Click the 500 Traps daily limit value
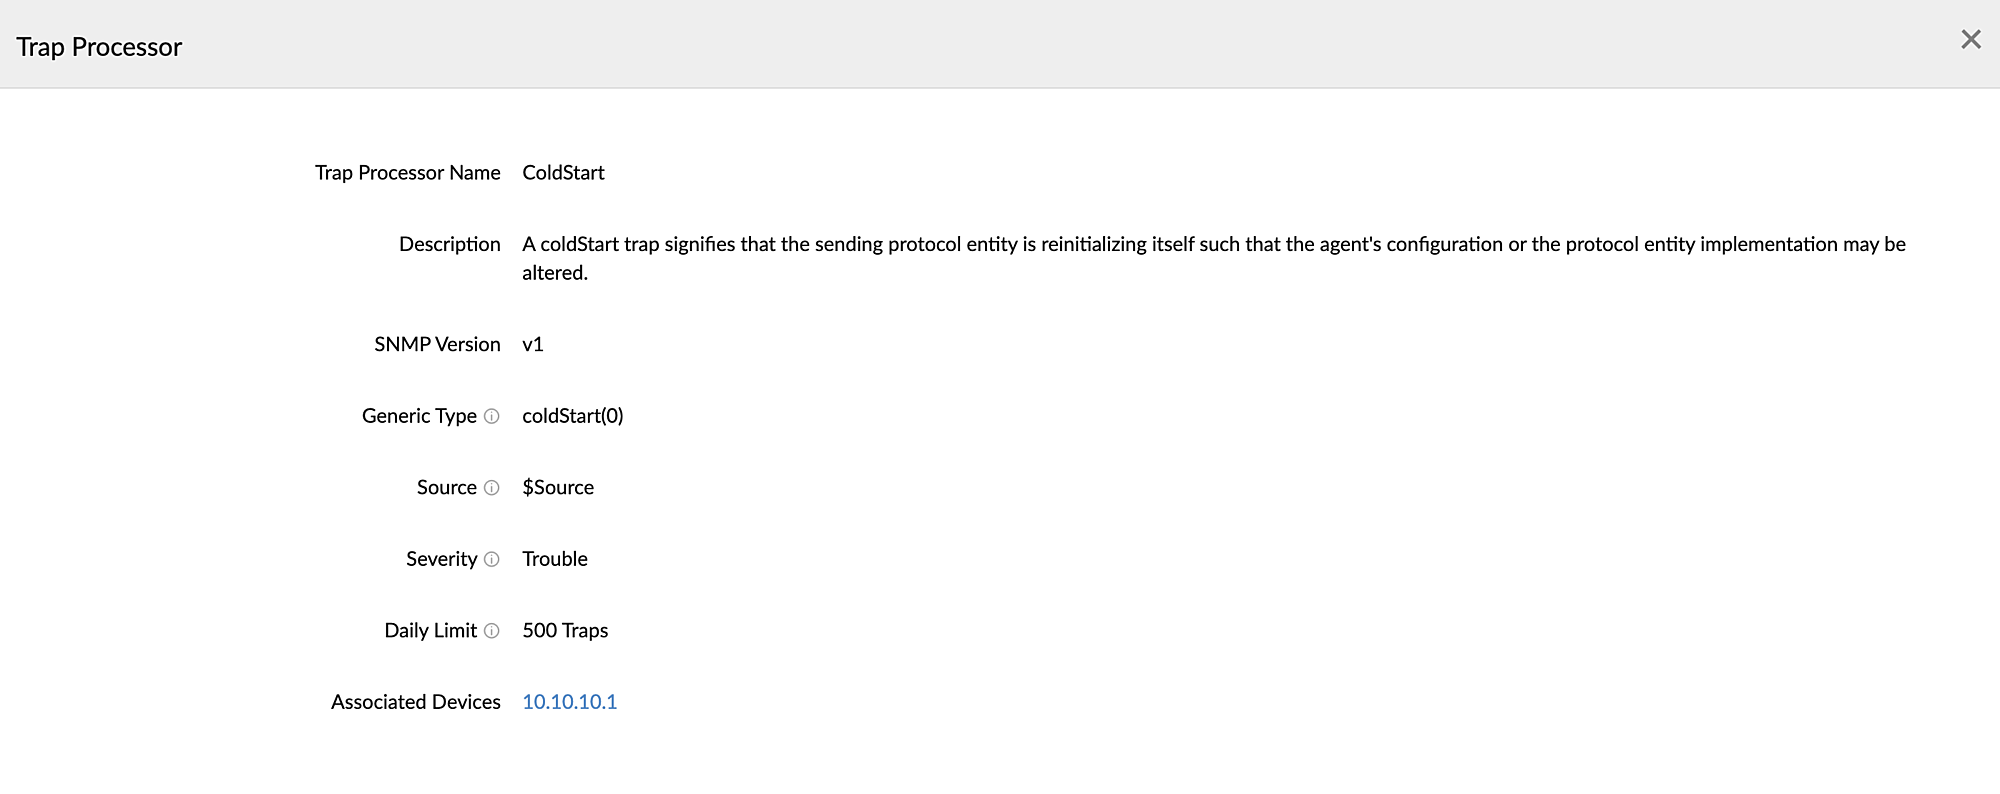The height and width of the screenshot is (794, 2000). [565, 631]
